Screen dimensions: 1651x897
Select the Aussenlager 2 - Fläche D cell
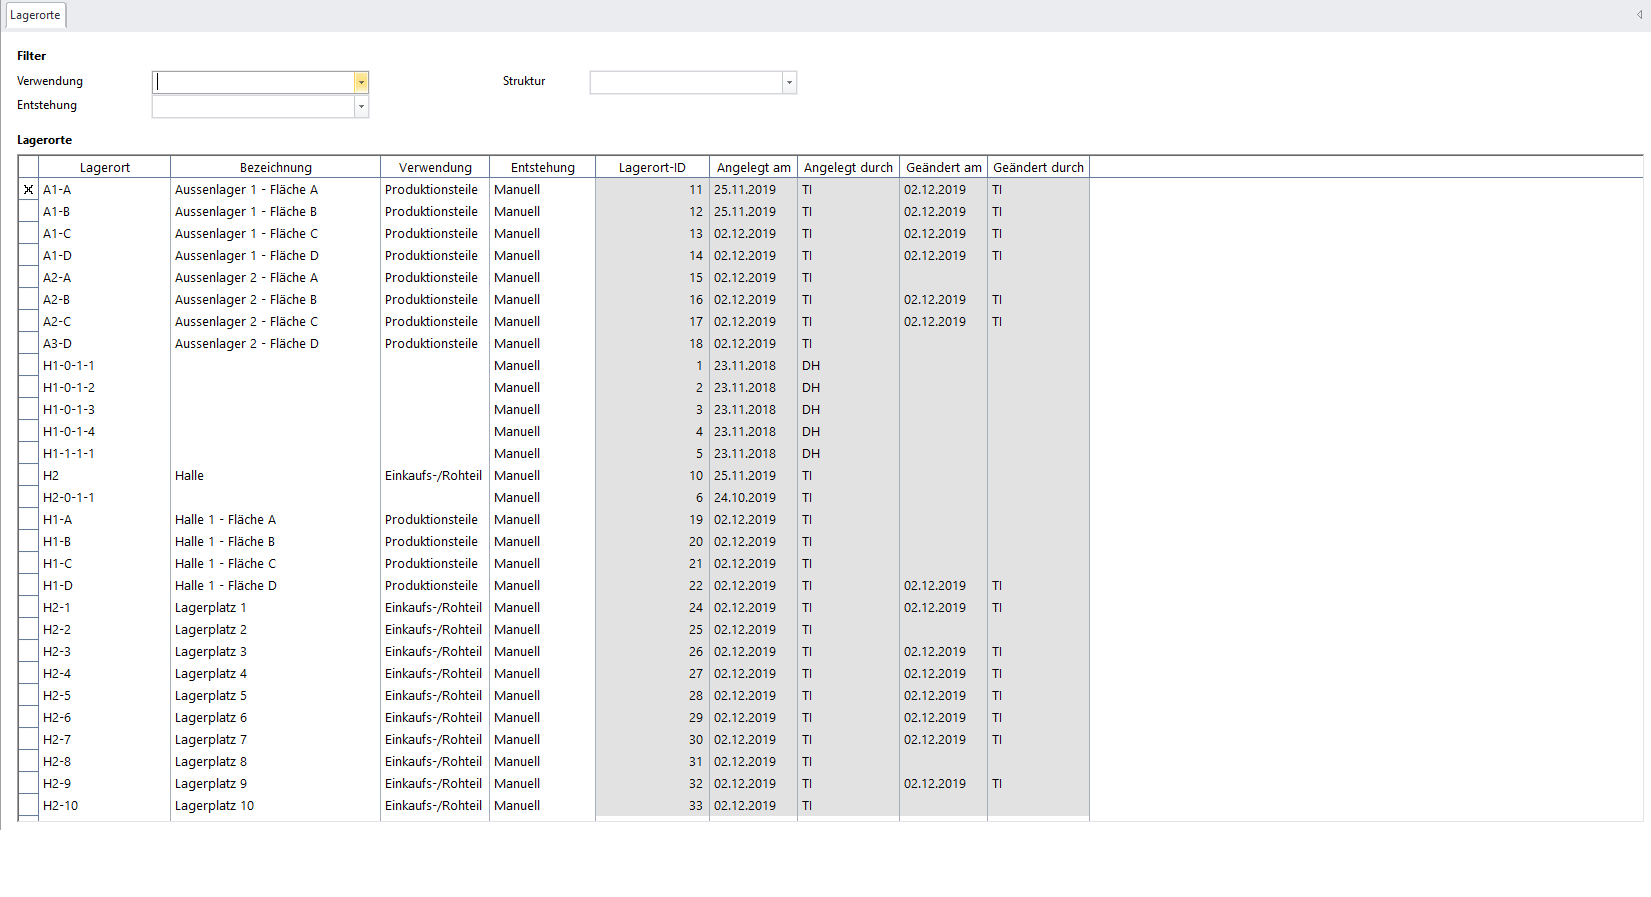coord(247,344)
